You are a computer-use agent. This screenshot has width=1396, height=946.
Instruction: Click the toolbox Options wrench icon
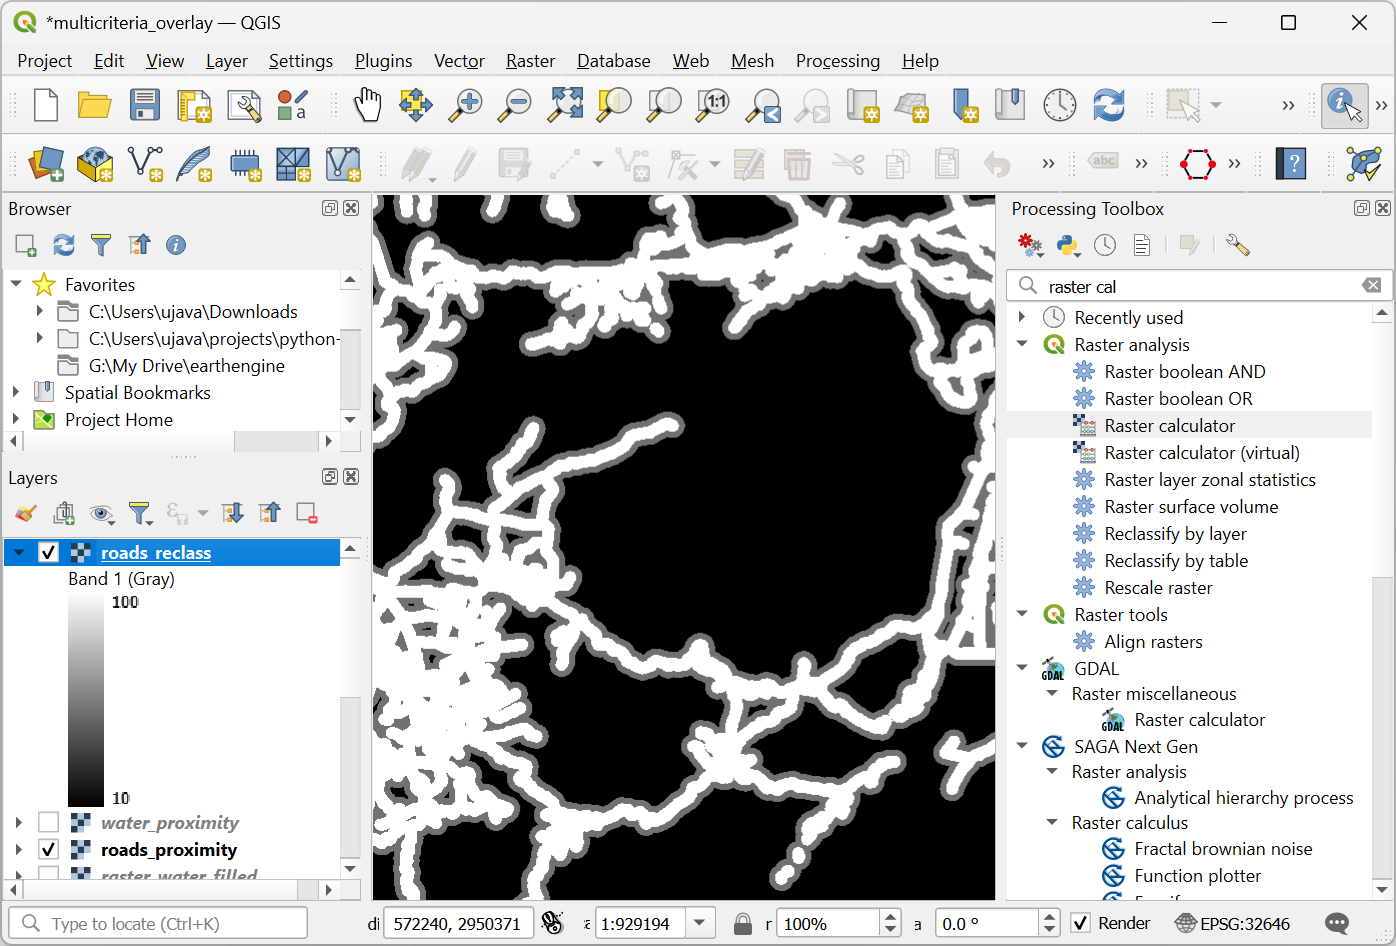coord(1237,246)
